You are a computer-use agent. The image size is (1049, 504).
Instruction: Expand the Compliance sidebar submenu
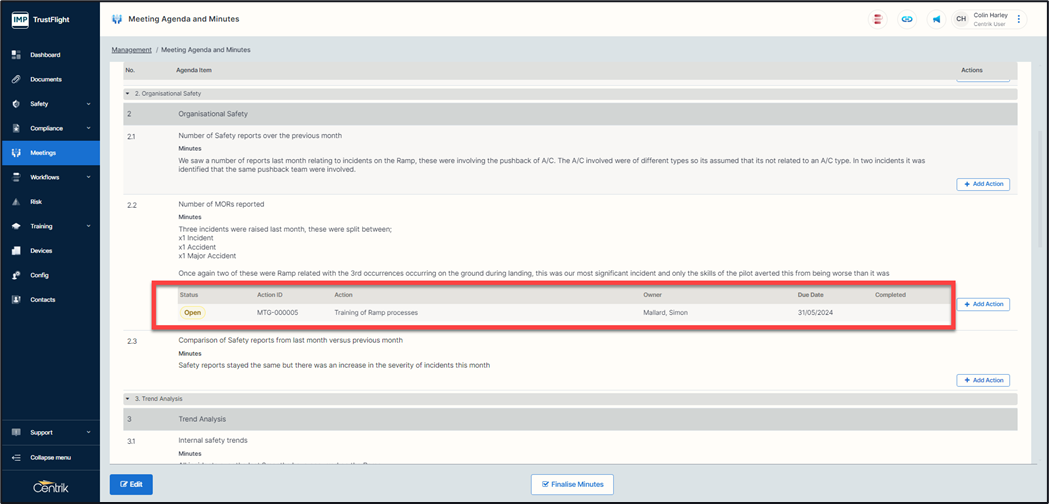tap(89, 128)
